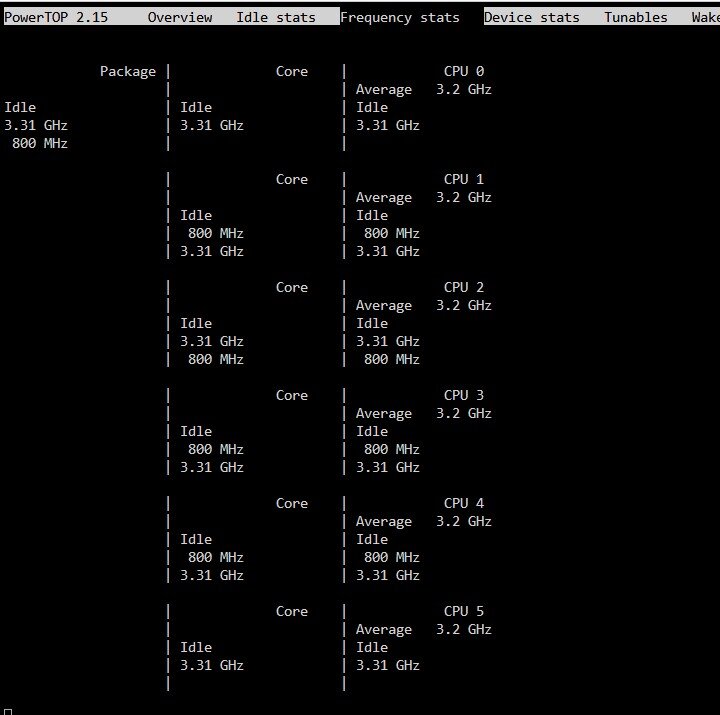The width and height of the screenshot is (720, 715).
Task: Click the Core header beside CPU 0
Action: click(x=292, y=71)
